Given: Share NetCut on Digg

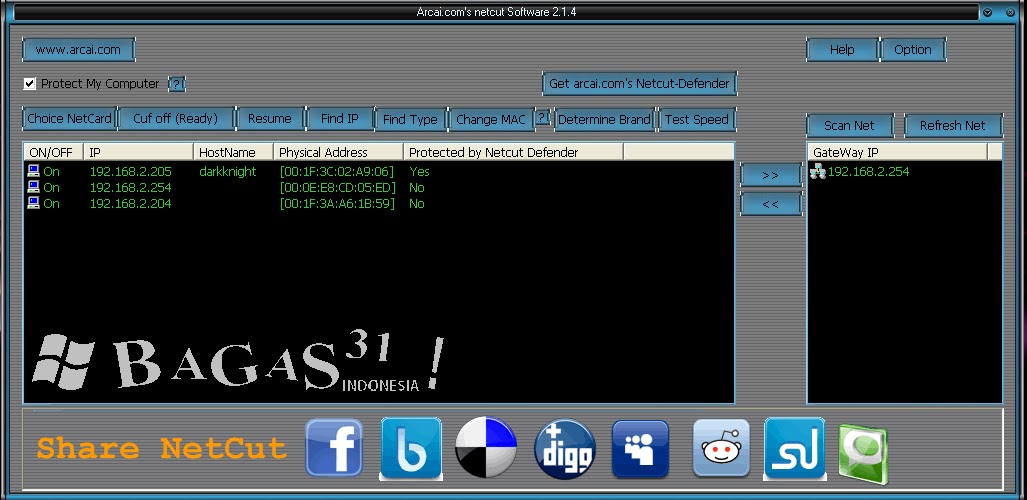Looking at the screenshot, I should click(x=565, y=450).
